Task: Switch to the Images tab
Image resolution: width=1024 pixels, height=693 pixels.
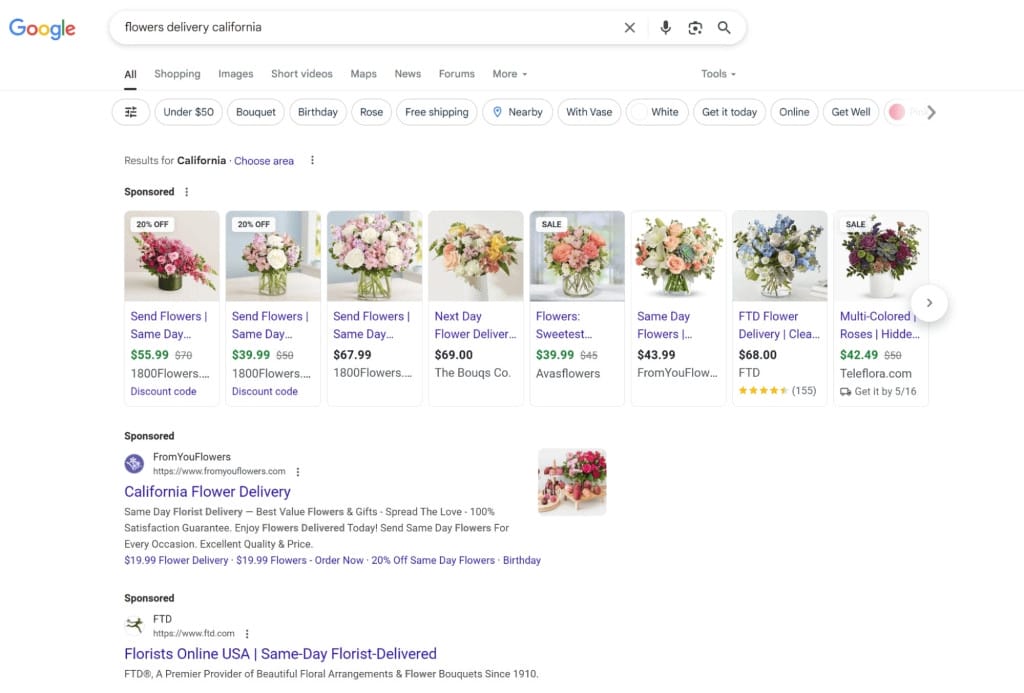Action: pos(236,74)
